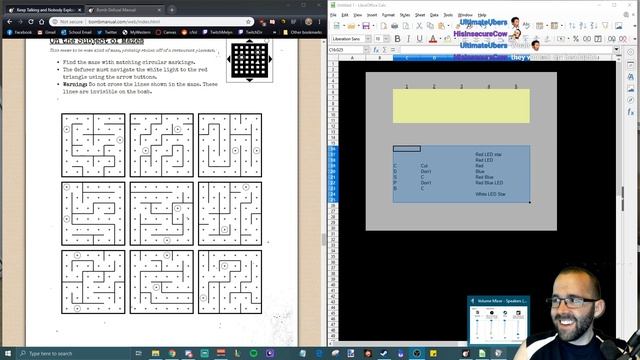Expand the Name Box dropdown
Image resolution: width=640 pixels, height=360 pixels.
pyautogui.click(x=366, y=50)
